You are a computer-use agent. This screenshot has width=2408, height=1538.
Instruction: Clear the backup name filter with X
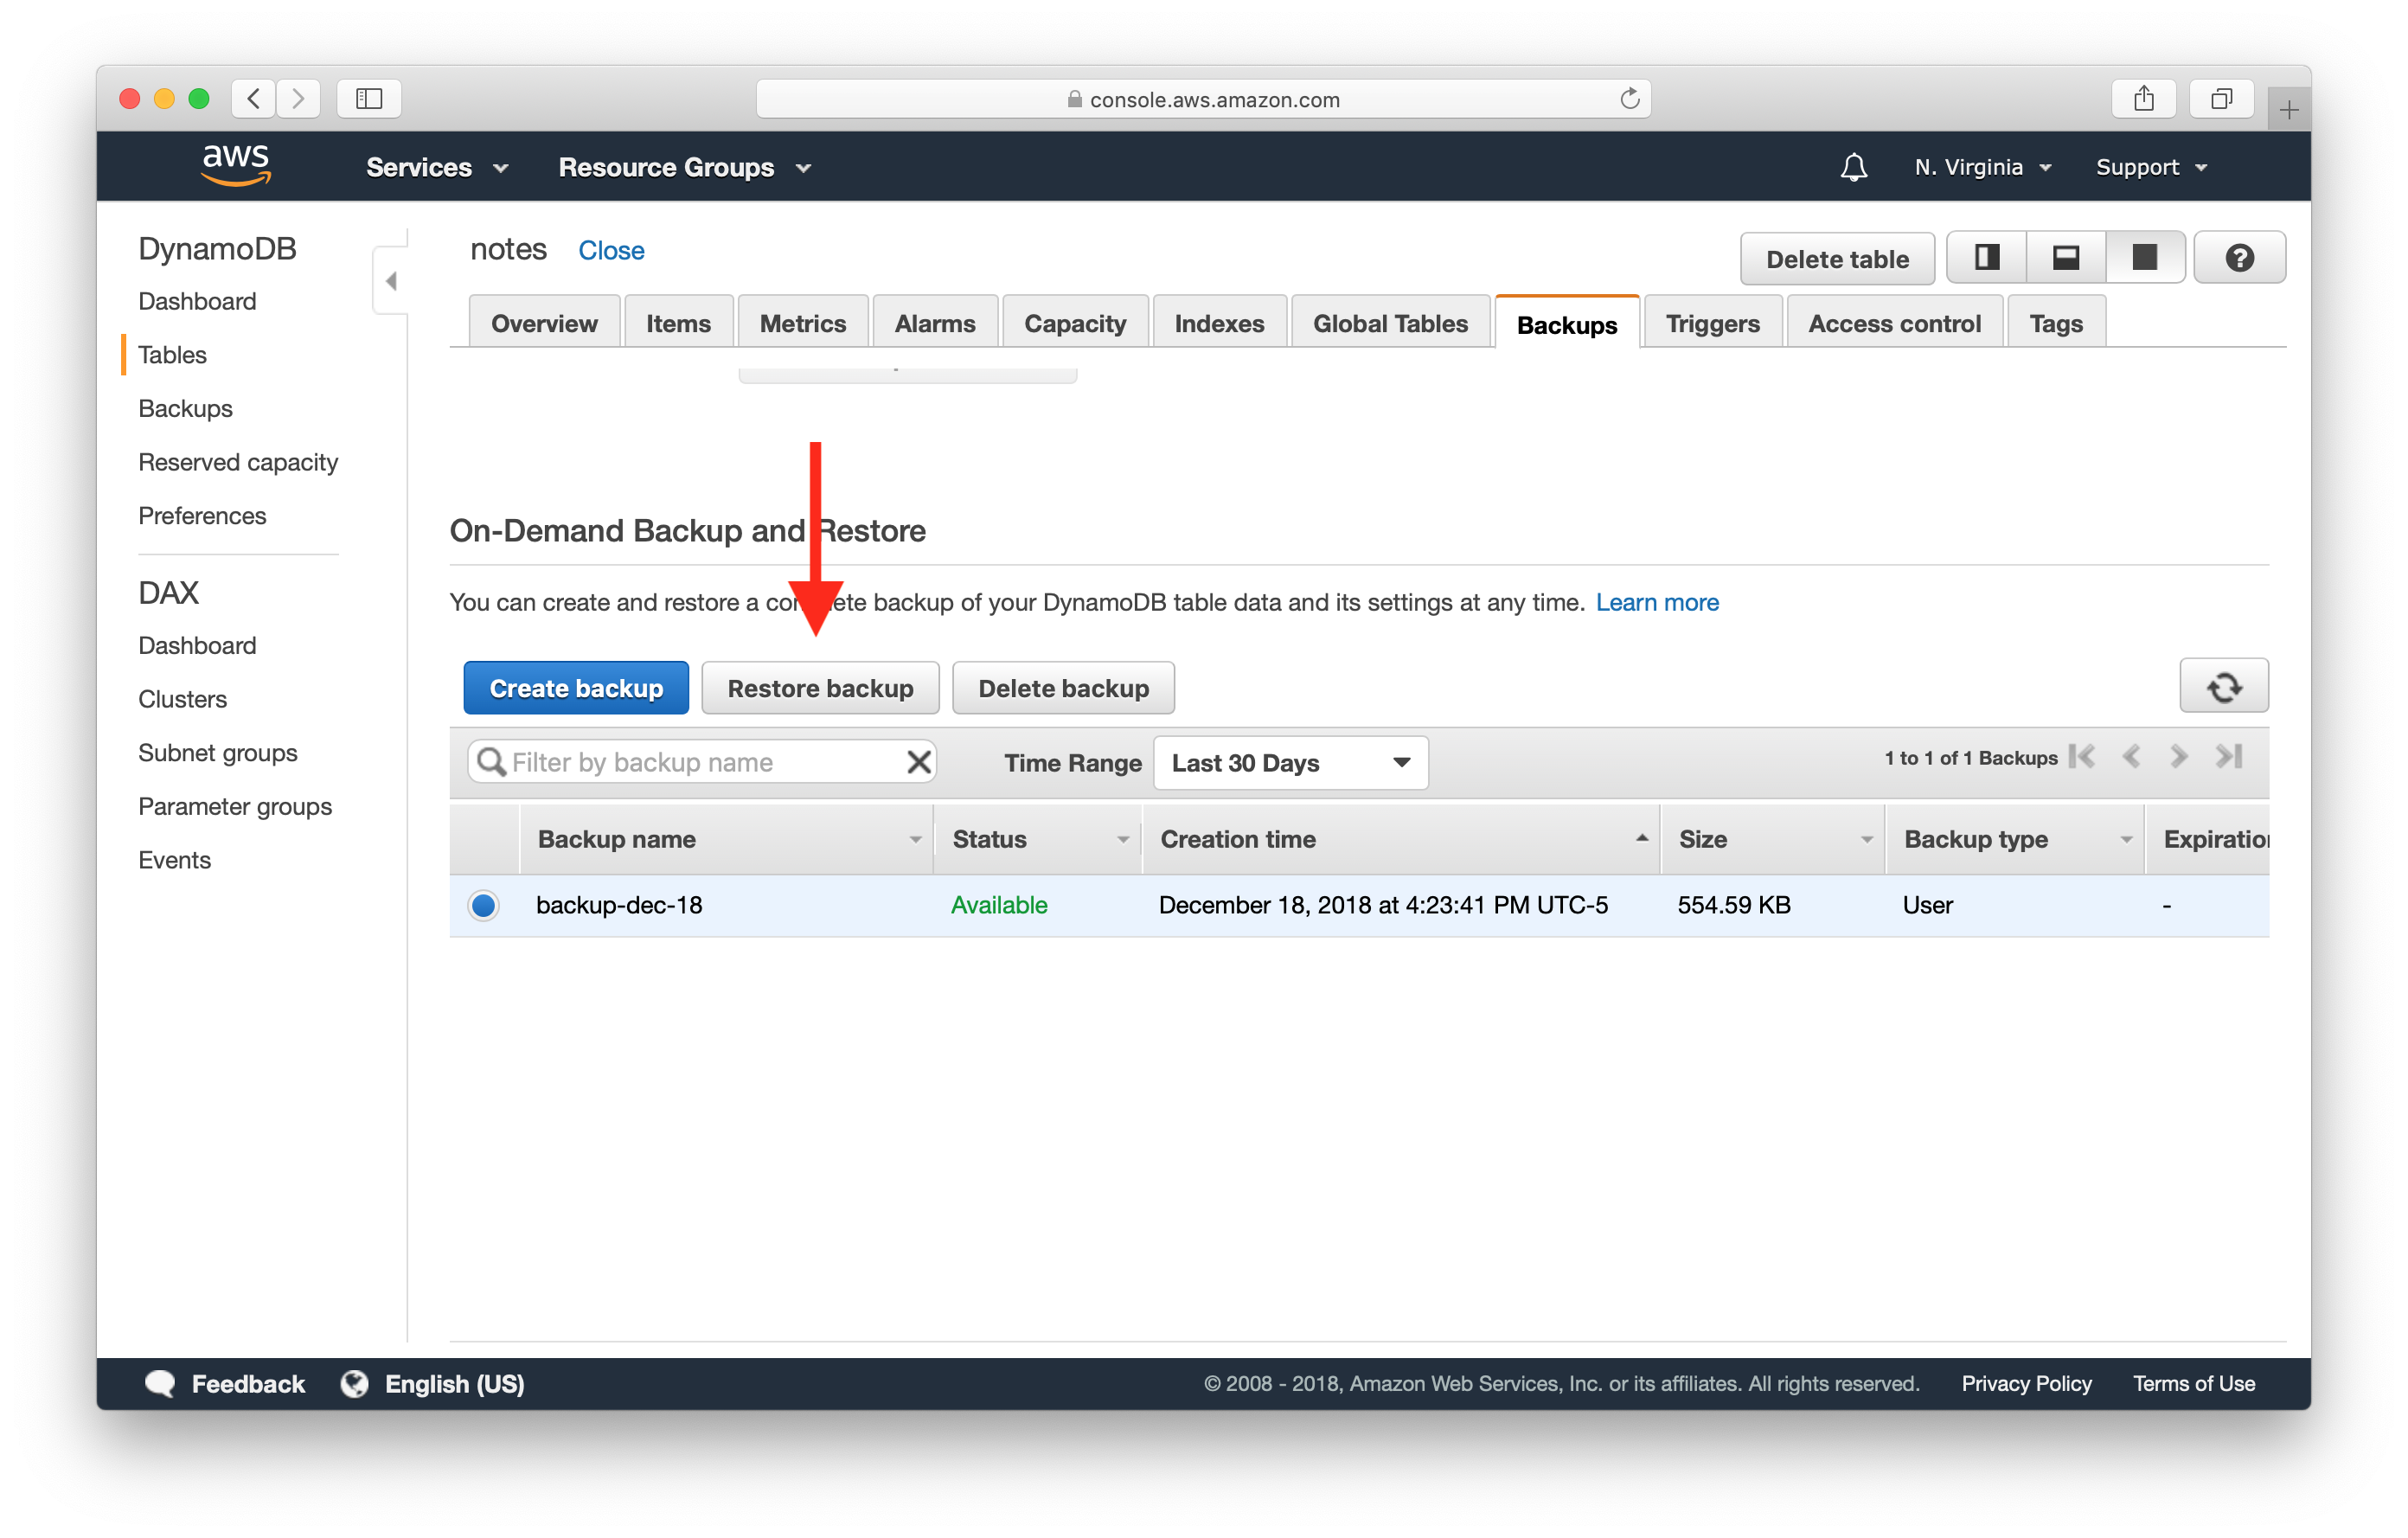[918, 762]
